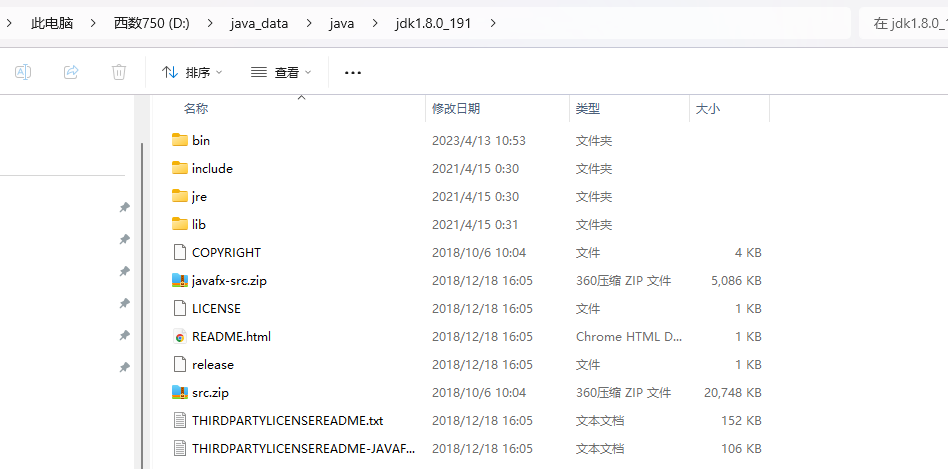Image resolution: width=948 pixels, height=469 pixels.
Task: Open the Sort (排序) dropdown
Action: click(192, 73)
